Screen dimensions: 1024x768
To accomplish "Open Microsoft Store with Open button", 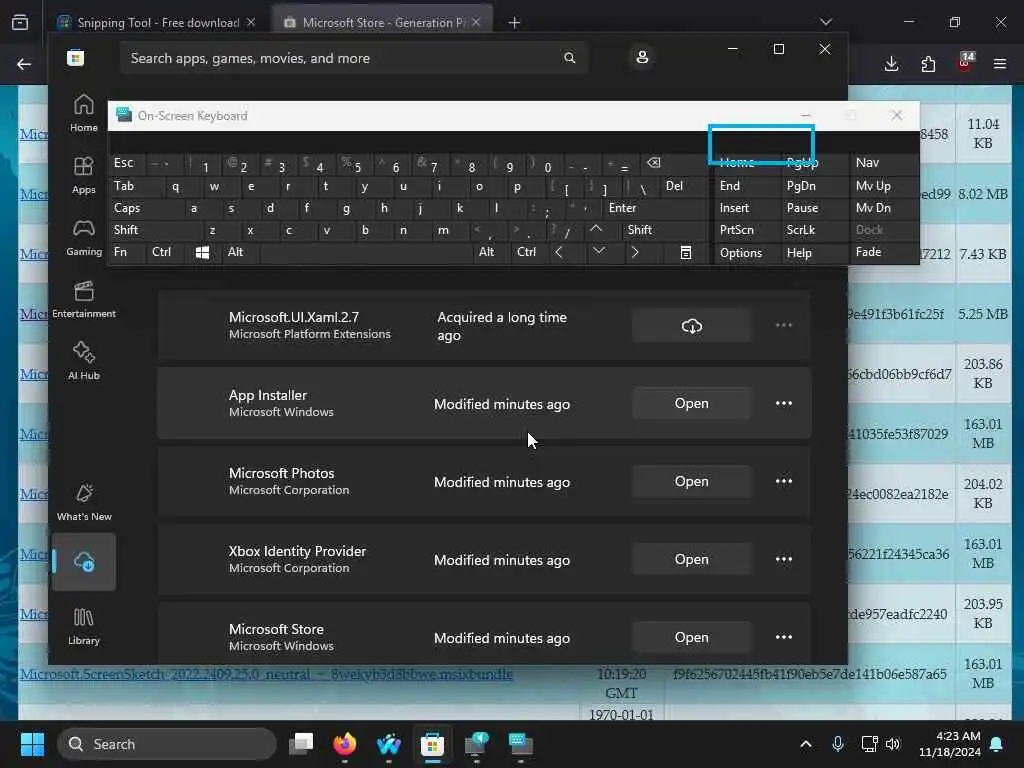I will 692,637.
